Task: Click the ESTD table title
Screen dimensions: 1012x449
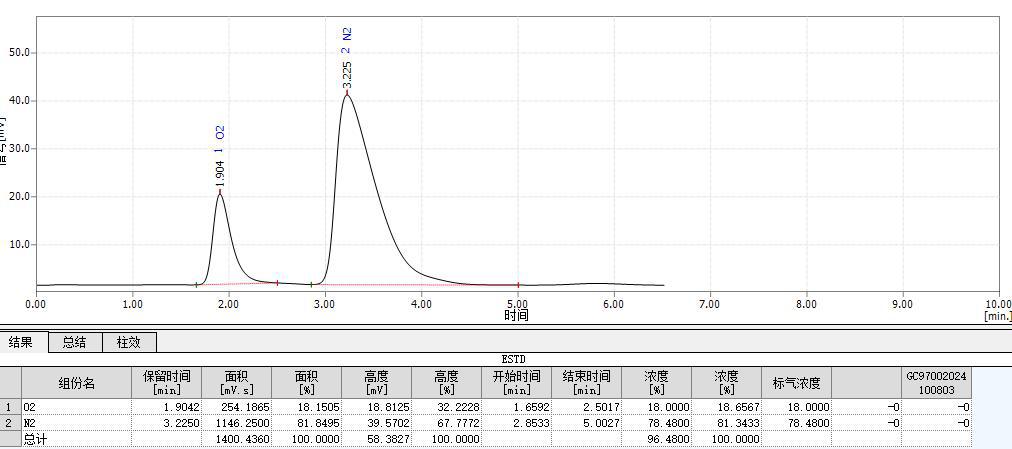Action: [513, 360]
